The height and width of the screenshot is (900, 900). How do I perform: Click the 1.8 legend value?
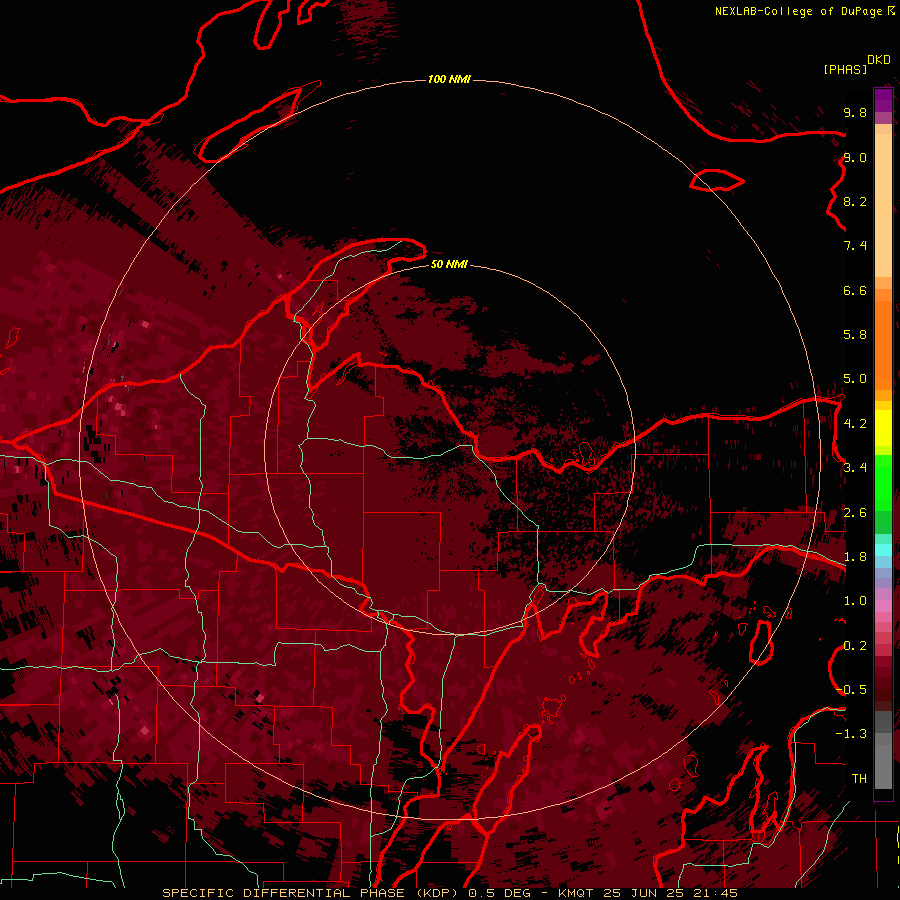click(855, 557)
